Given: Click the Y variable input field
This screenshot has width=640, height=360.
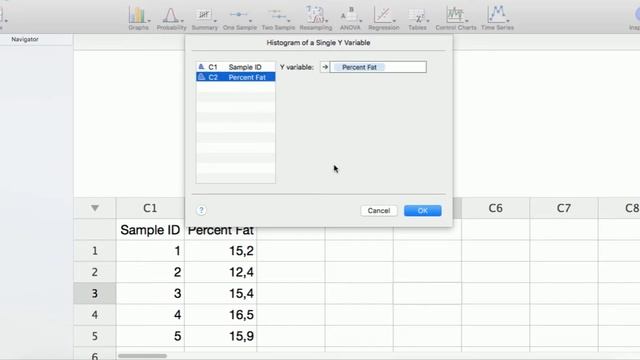Looking at the screenshot, I should pos(378,67).
